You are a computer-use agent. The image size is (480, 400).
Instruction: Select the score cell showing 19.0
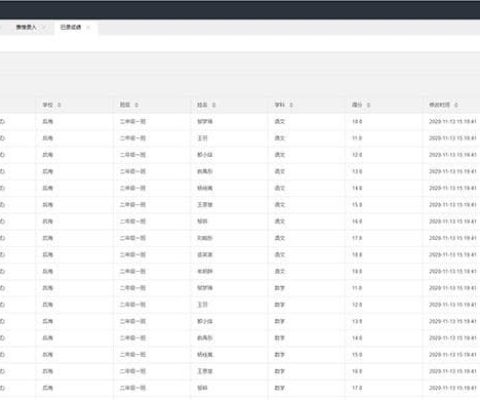tap(357, 272)
